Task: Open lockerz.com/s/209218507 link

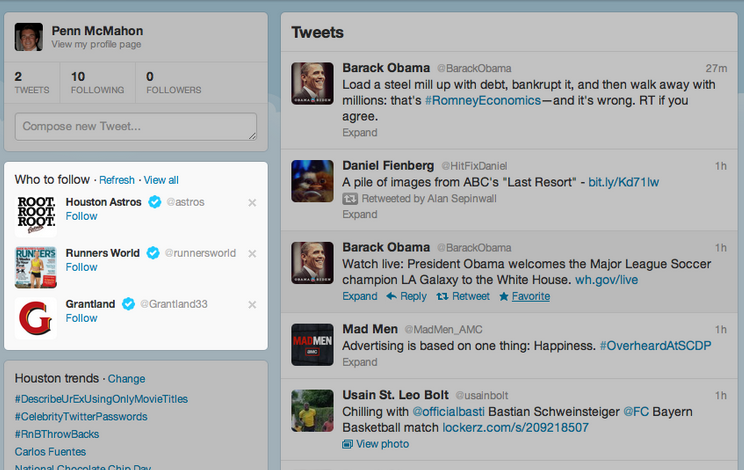Action: pyautogui.click(x=515, y=428)
